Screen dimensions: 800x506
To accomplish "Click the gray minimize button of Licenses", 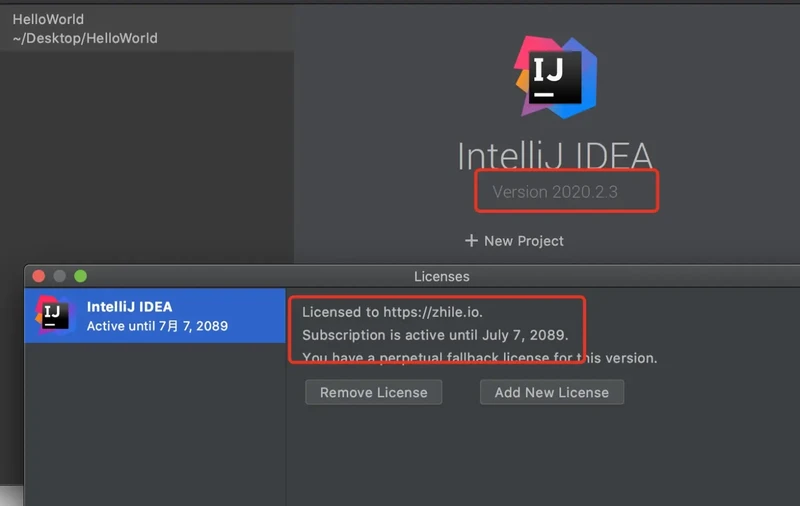I will click(60, 276).
